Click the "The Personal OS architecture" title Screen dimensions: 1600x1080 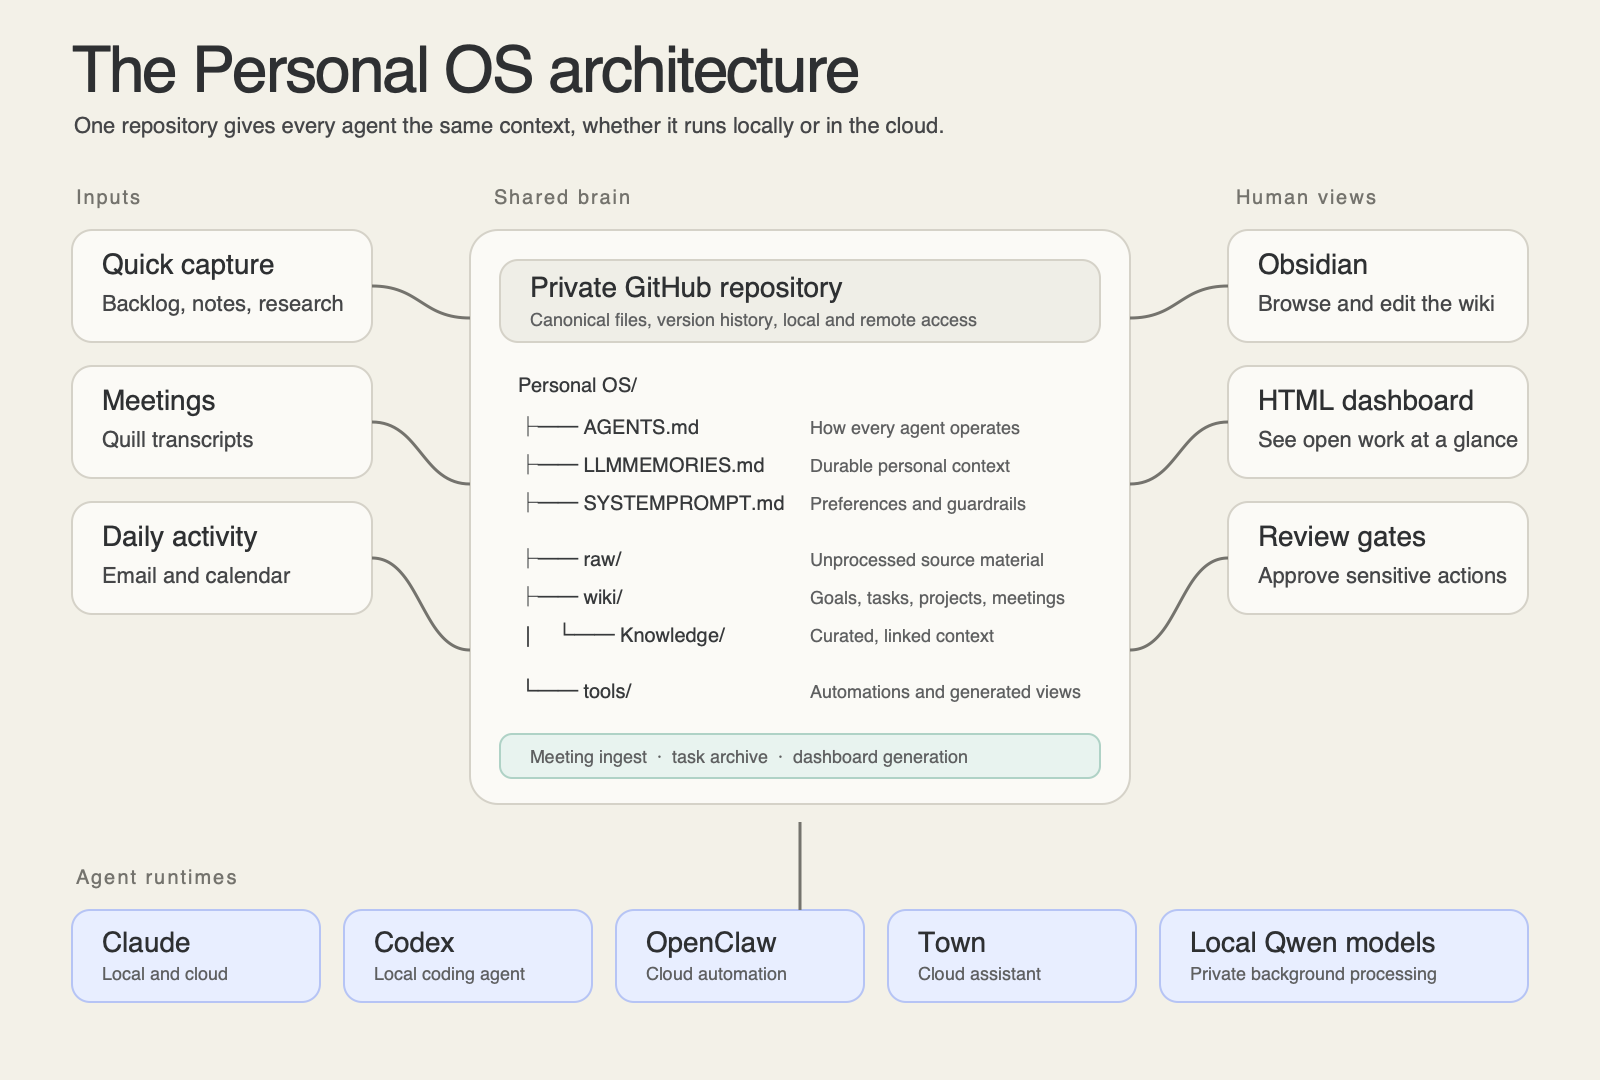[466, 70]
